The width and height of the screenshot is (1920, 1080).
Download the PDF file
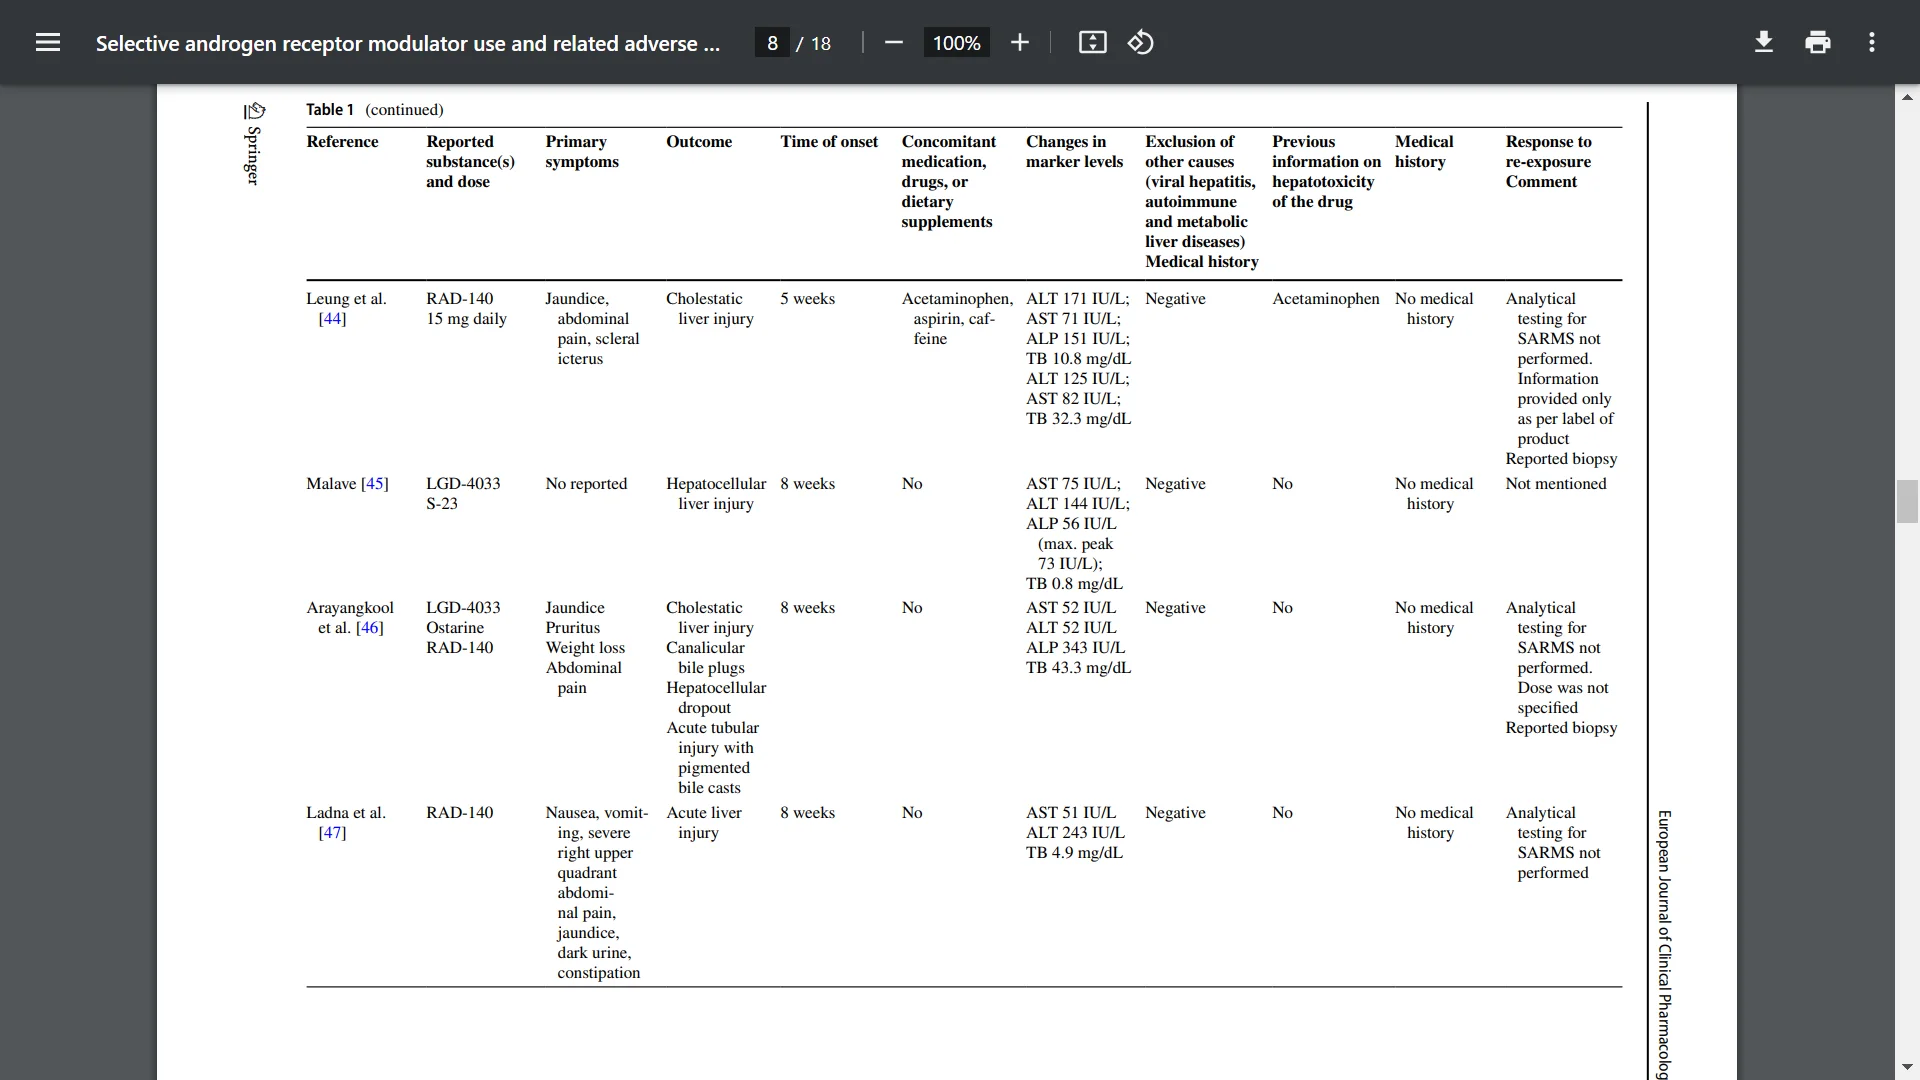(1764, 43)
